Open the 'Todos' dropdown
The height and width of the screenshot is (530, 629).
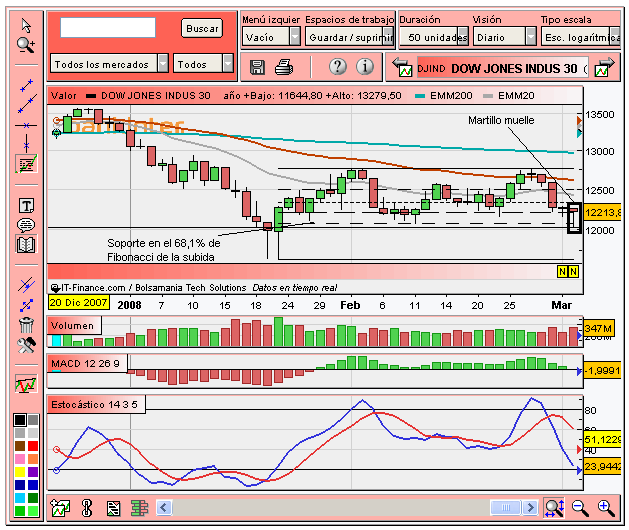click(x=203, y=63)
